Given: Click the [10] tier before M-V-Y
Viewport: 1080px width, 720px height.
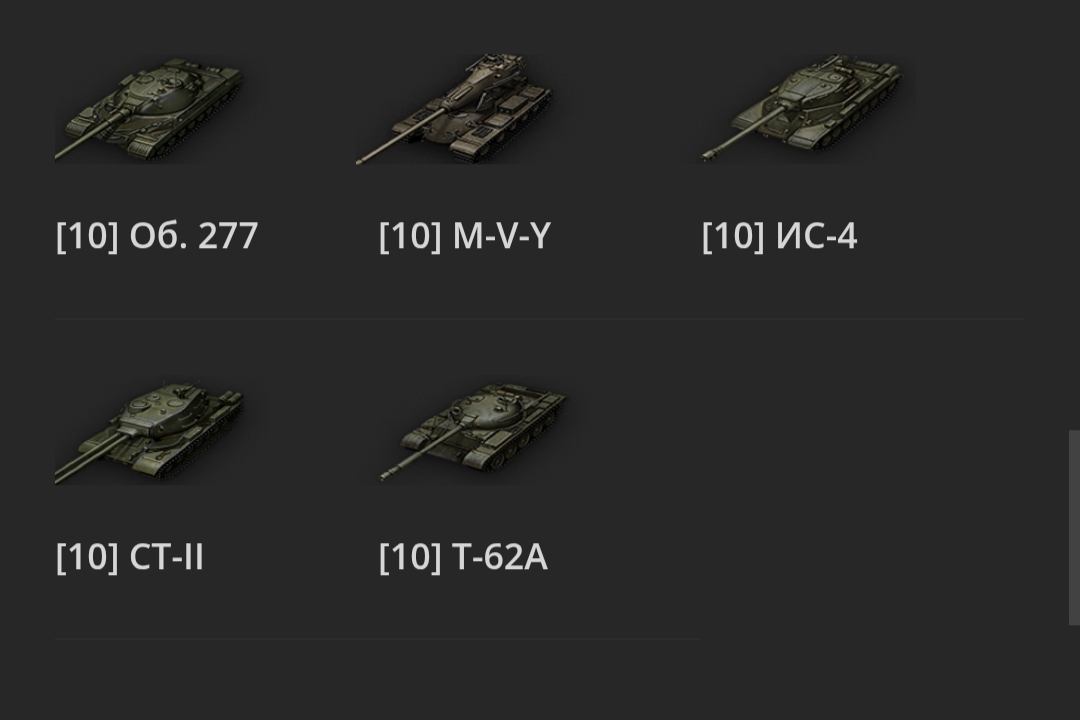Looking at the screenshot, I should coord(410,237).
